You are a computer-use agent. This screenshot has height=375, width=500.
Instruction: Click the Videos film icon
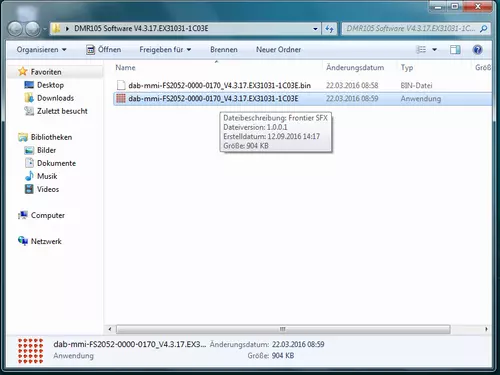click(29, 189)
